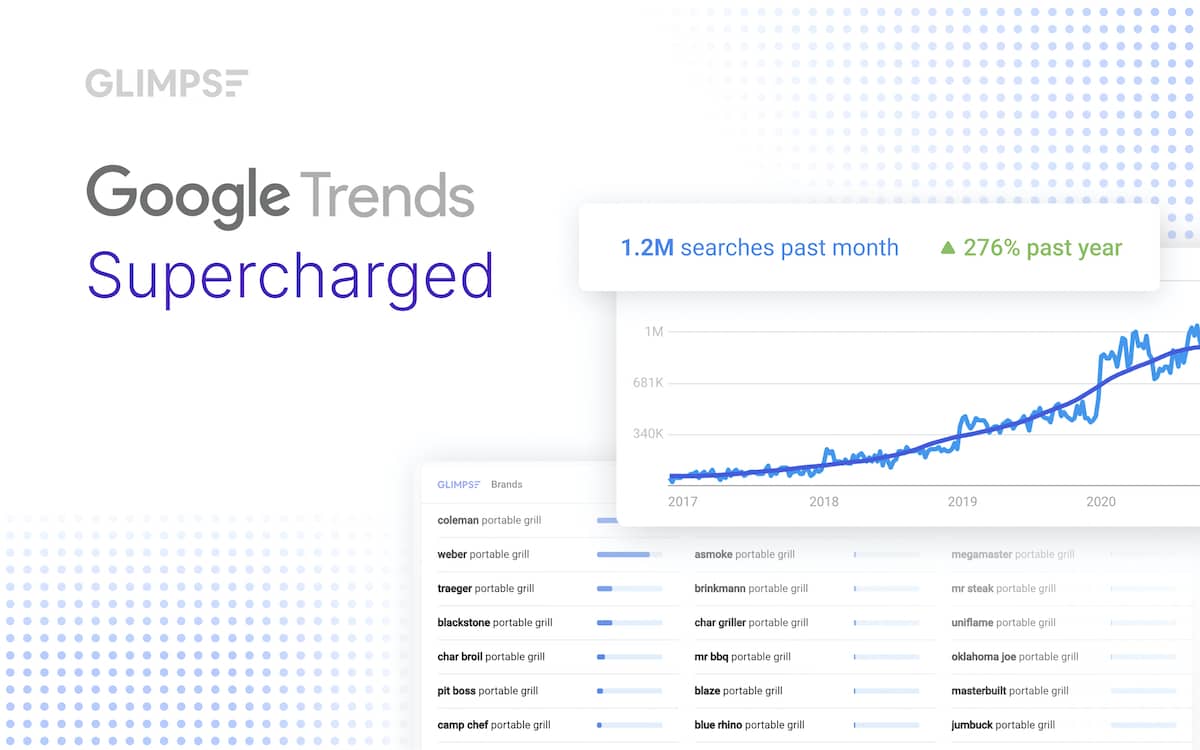Click the '1.2M searches past month' stat
This screenshot has width=1200, height=750.
point(759,248)
